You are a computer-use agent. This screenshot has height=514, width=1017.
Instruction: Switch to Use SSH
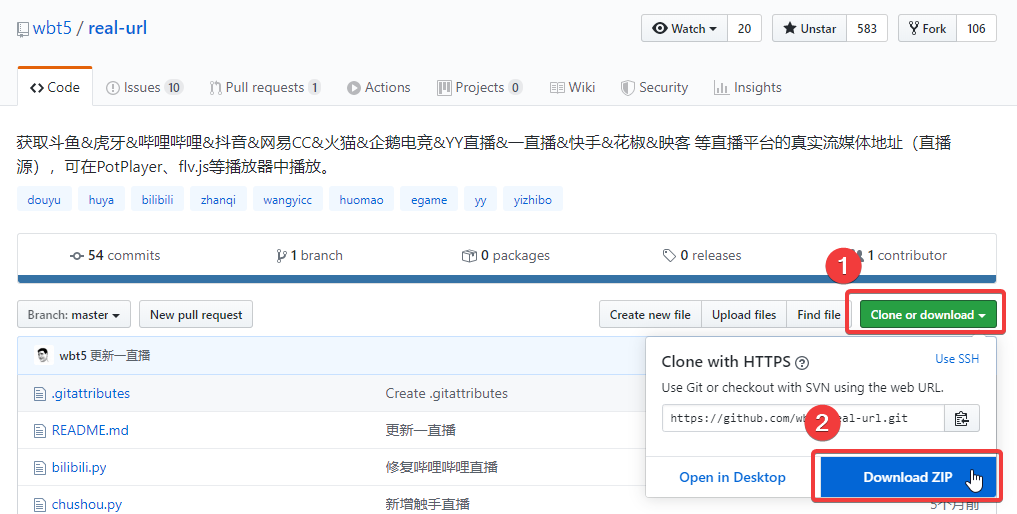click(957, 358)
